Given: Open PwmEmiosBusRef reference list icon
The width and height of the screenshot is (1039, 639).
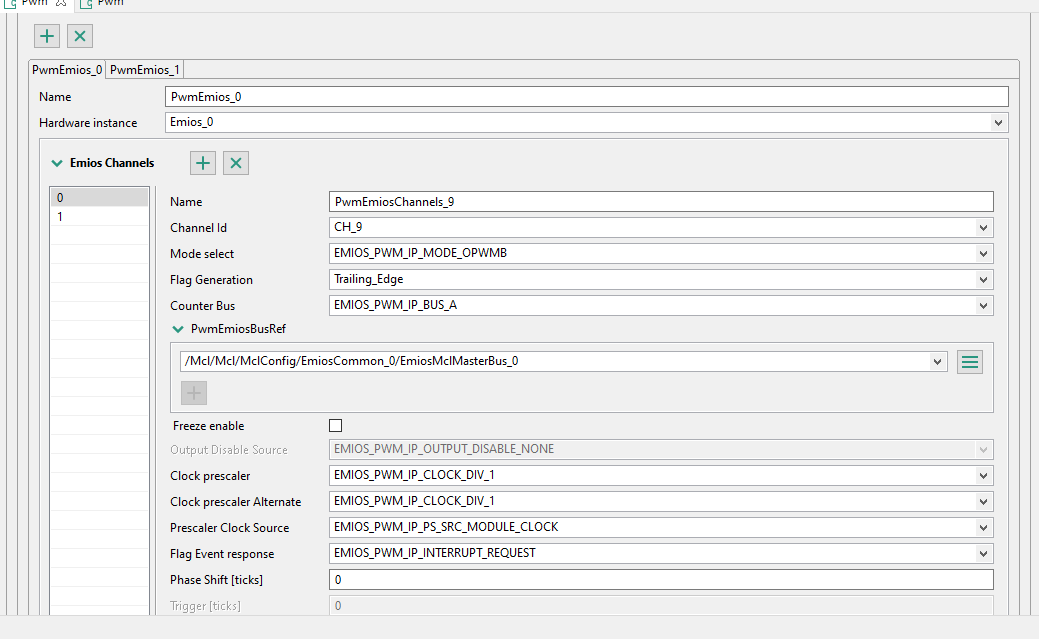Looking at the screenshot, I should [968, 362].
